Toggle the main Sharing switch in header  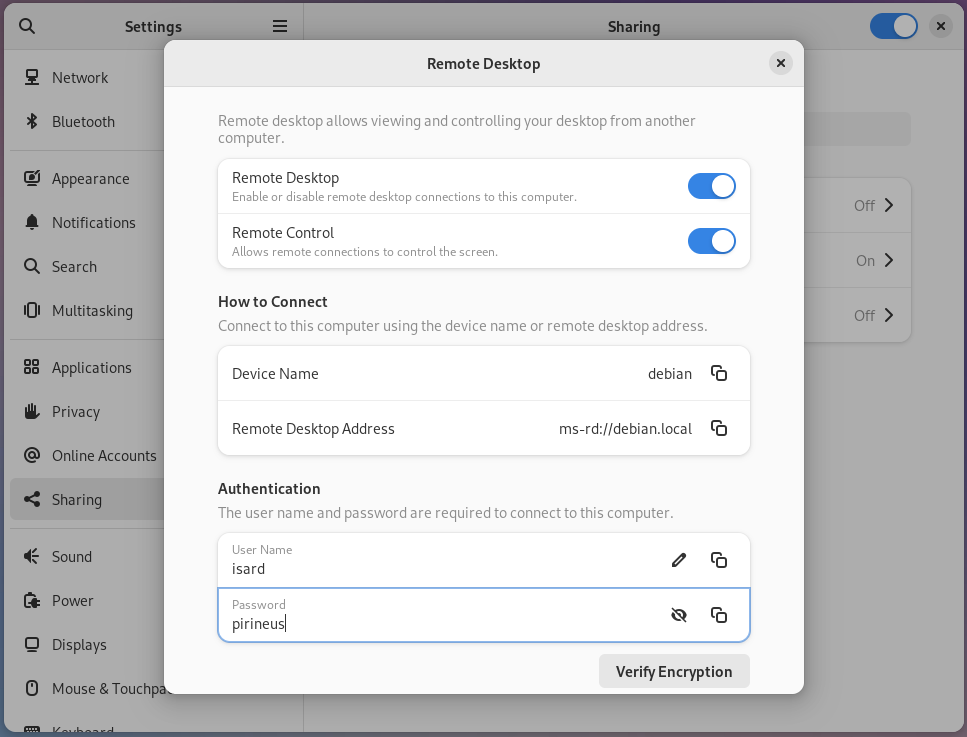(x=893, y=26)
